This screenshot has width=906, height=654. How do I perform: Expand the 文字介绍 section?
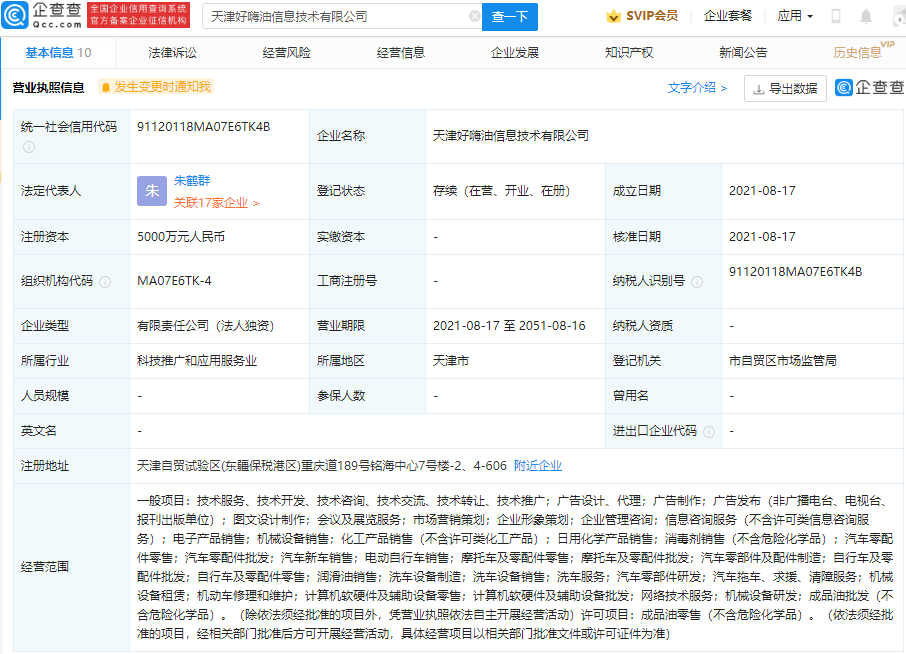tap(697, 88)
